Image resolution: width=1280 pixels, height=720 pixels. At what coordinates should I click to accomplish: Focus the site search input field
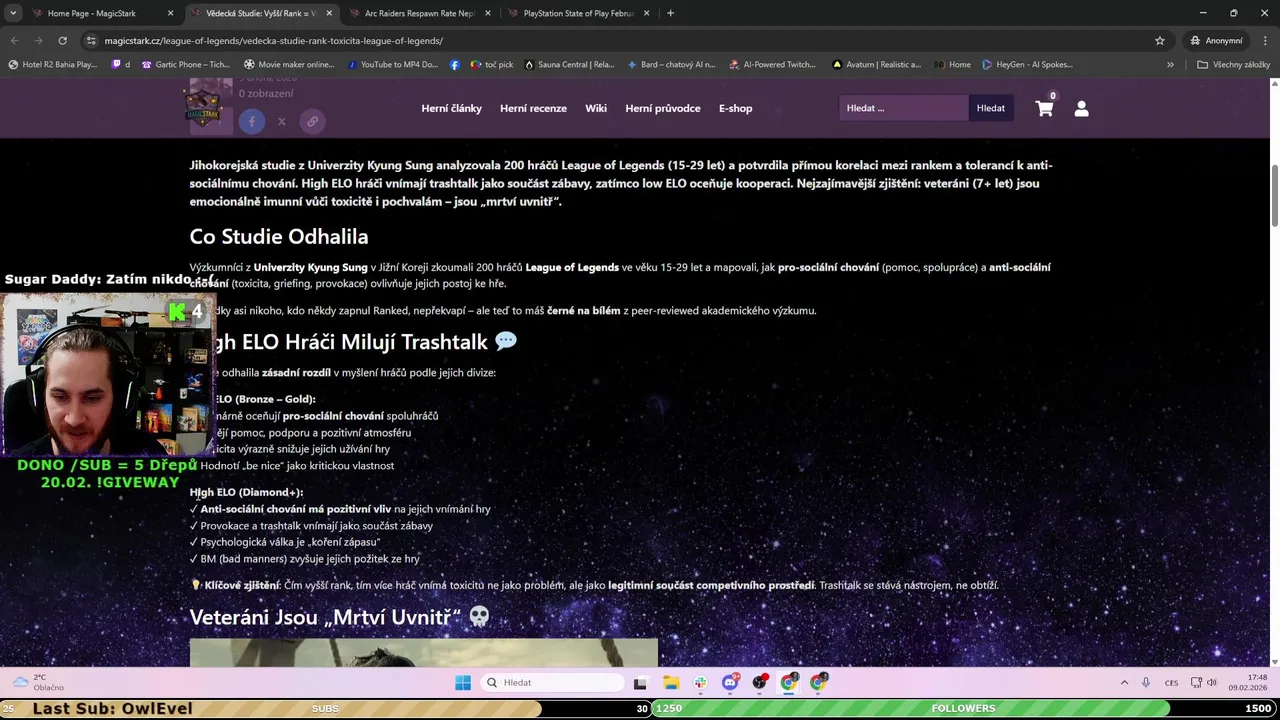point(904,108)
